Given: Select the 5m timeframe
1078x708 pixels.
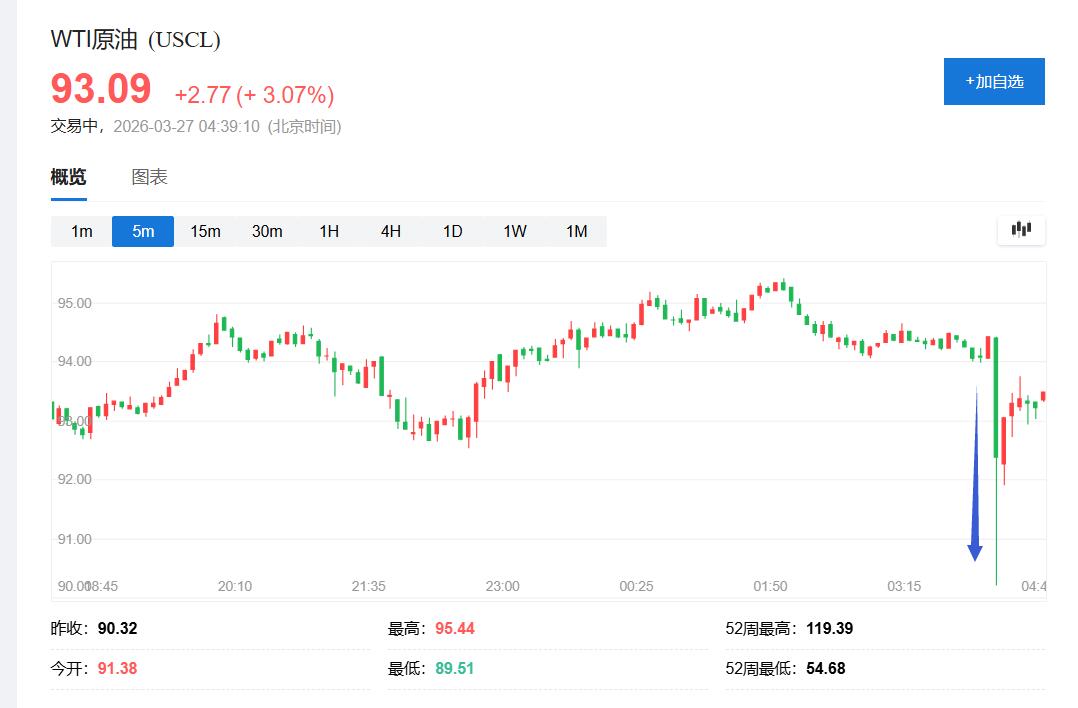Looking at the screenshot, I should point(143,231).
